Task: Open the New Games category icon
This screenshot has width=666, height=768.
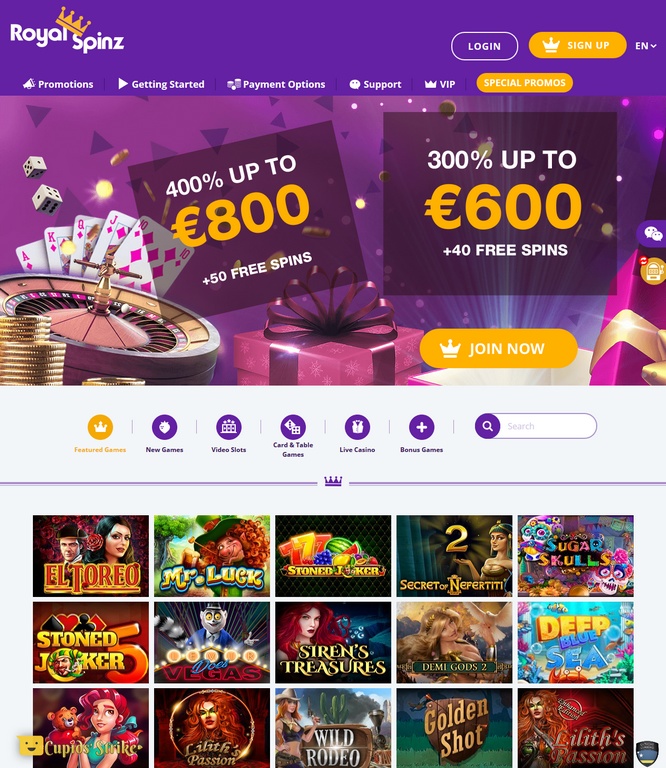Action: [165, 427]
